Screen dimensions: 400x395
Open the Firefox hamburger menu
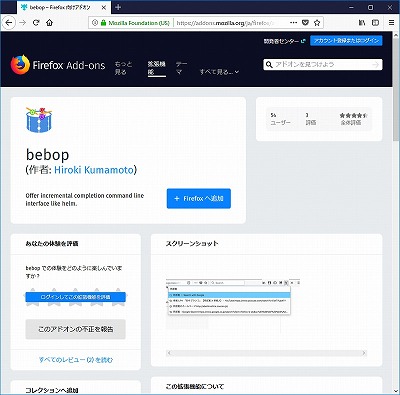392,23
